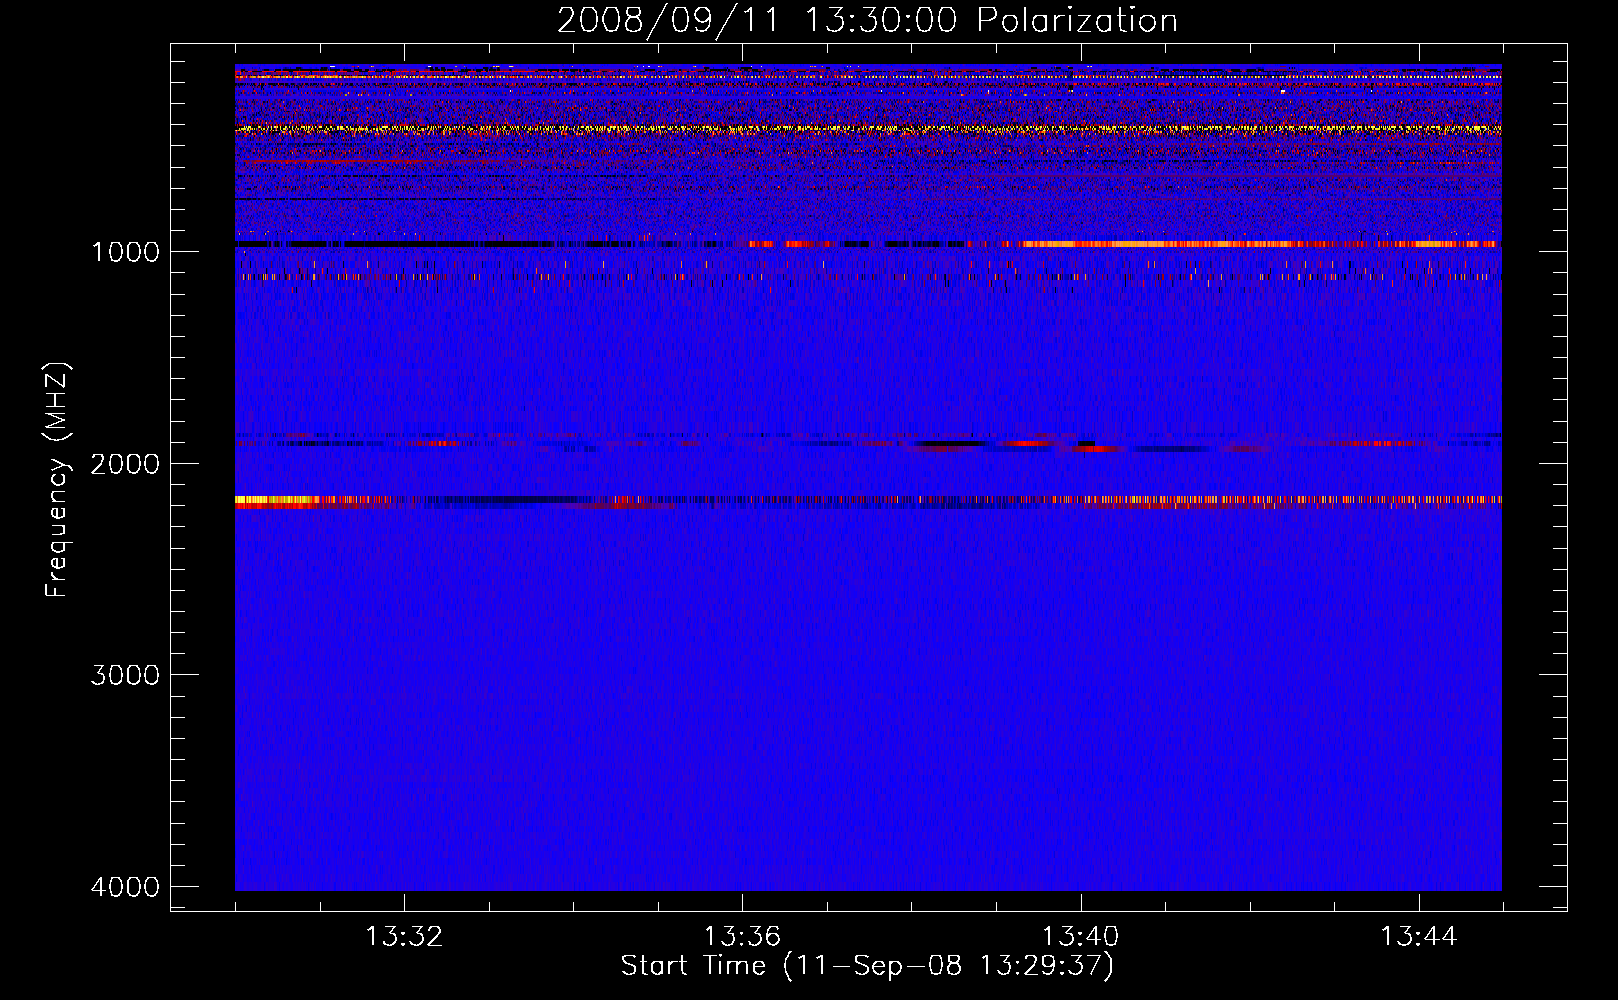Click the 13:40 time tick label
1618x1000 pixels.
[x=1081, y=937]
